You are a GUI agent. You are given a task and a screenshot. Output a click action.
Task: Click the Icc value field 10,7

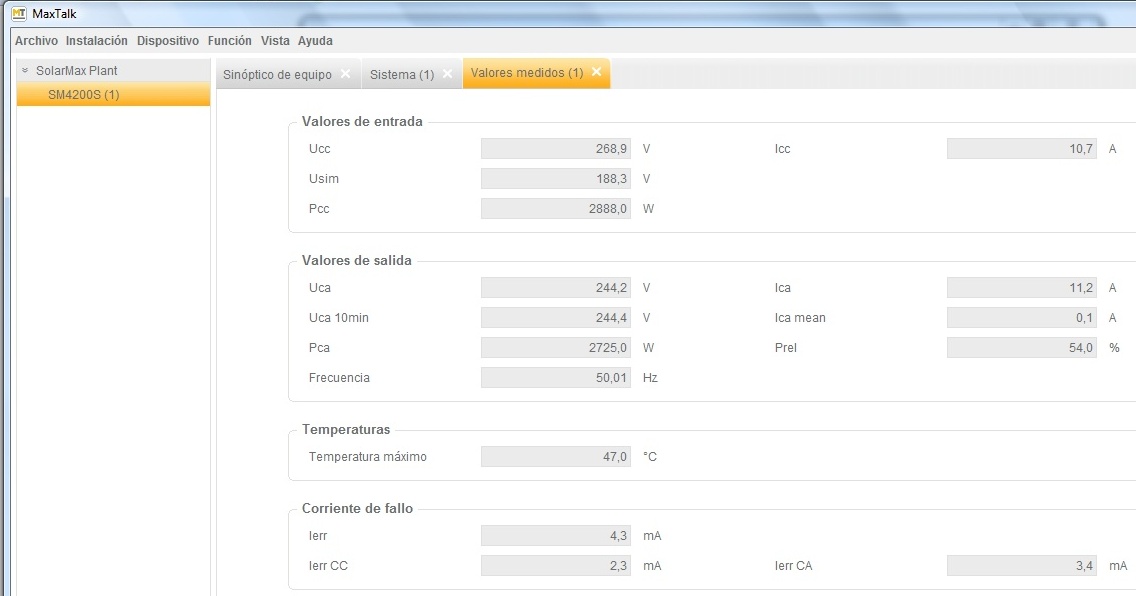coord(1022,148)
